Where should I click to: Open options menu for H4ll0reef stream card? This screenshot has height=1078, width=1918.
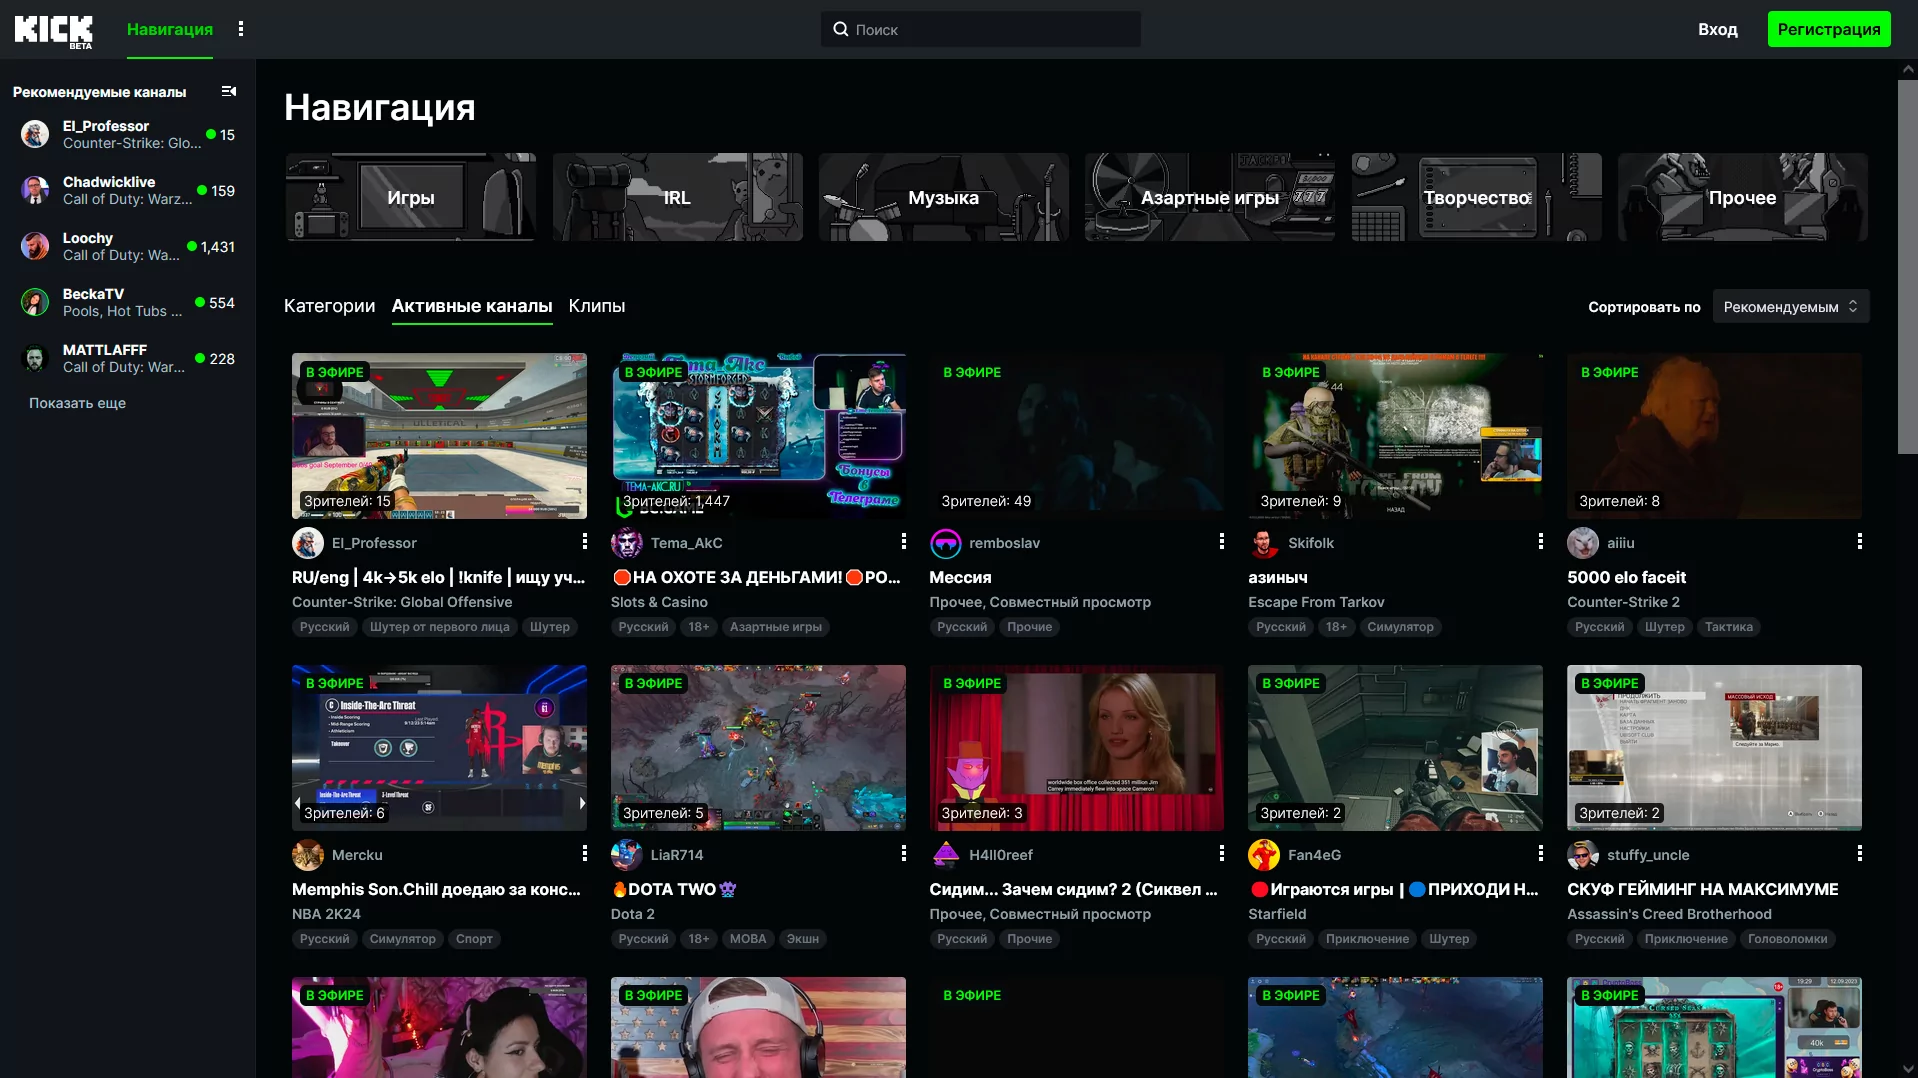[x=1222, y=853]
